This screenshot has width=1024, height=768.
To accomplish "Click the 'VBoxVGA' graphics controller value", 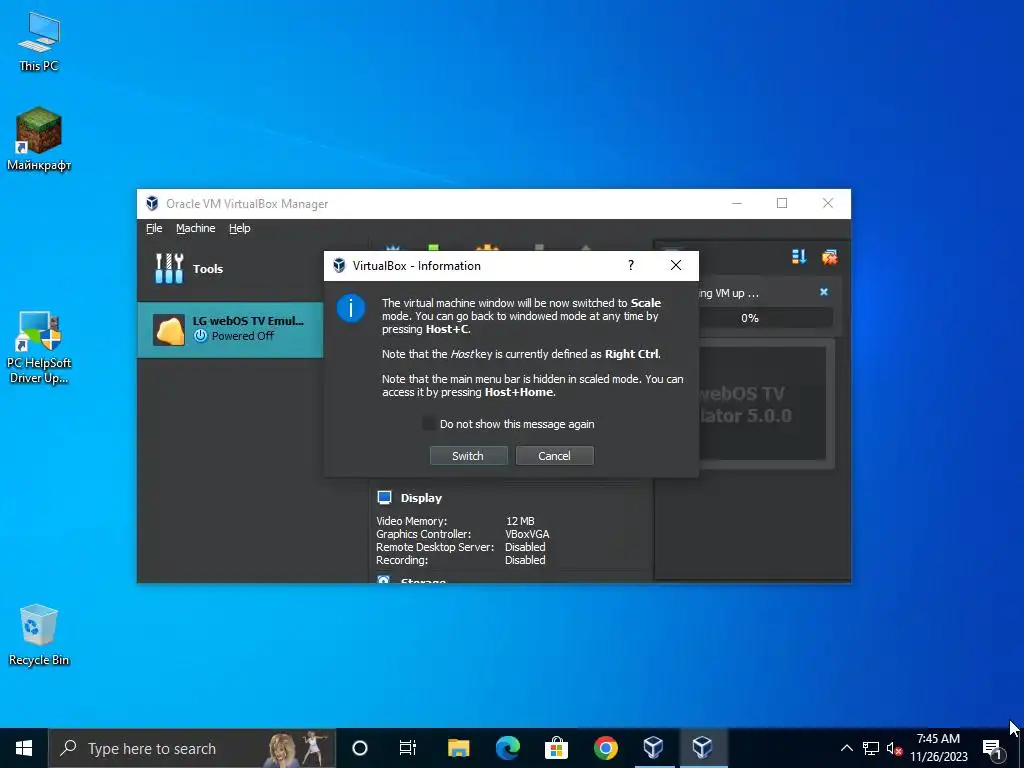I will point(527,534).
